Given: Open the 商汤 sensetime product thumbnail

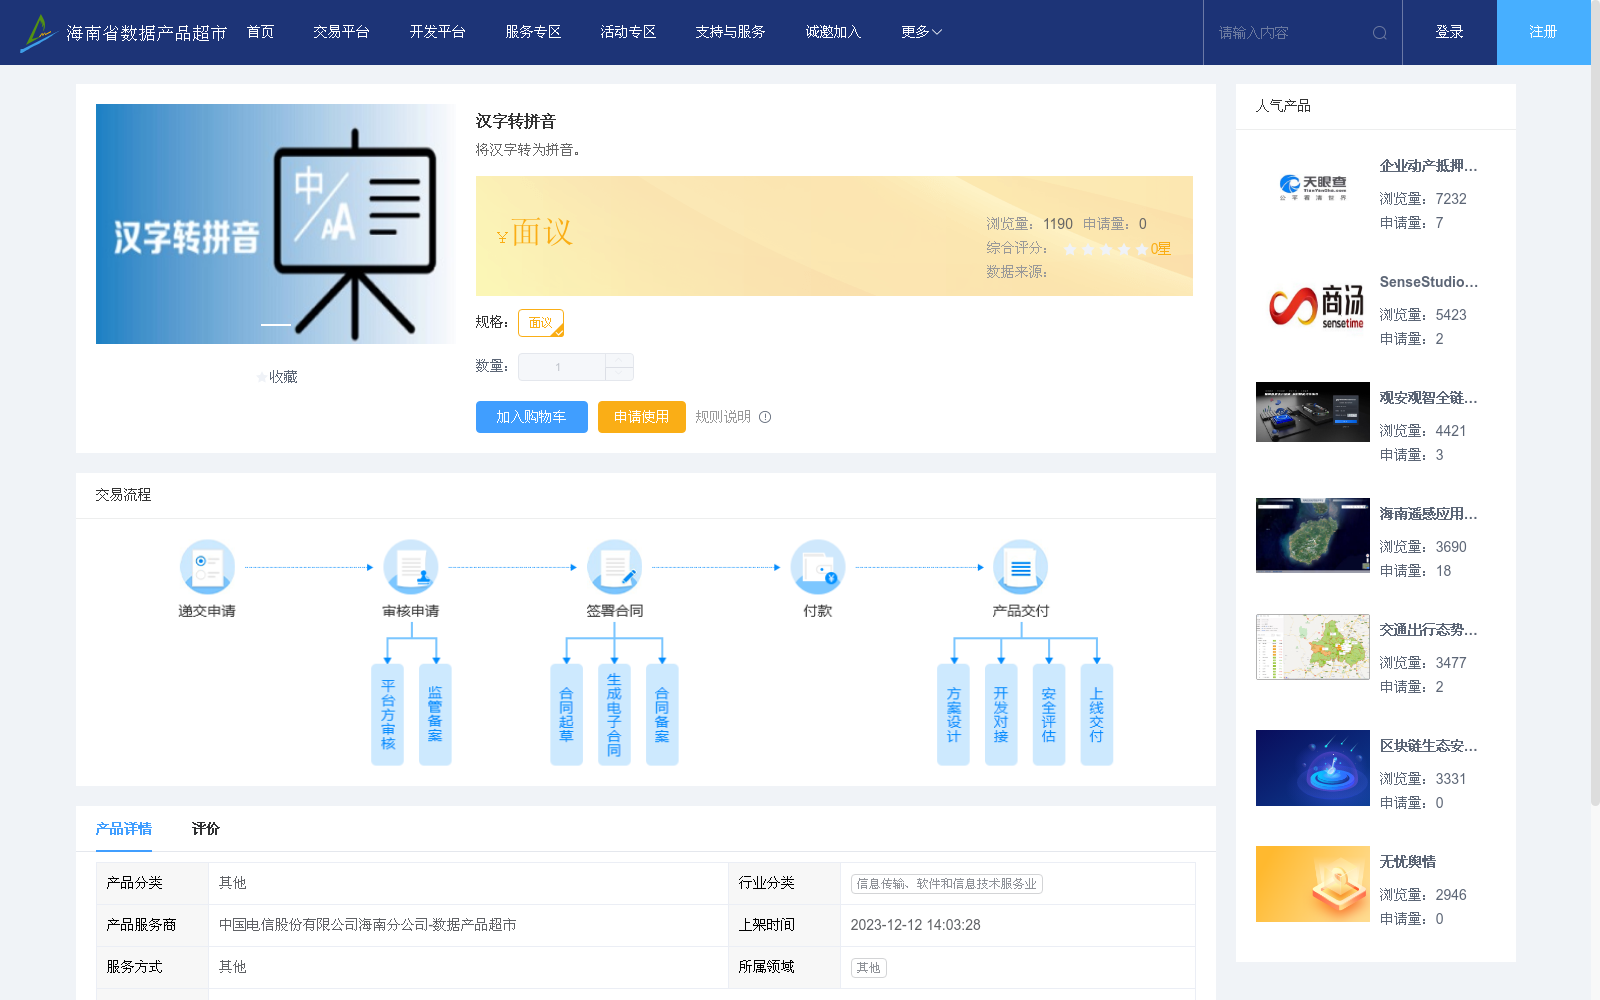Looking at the screenshot, I should click(x=1313, y=304).
